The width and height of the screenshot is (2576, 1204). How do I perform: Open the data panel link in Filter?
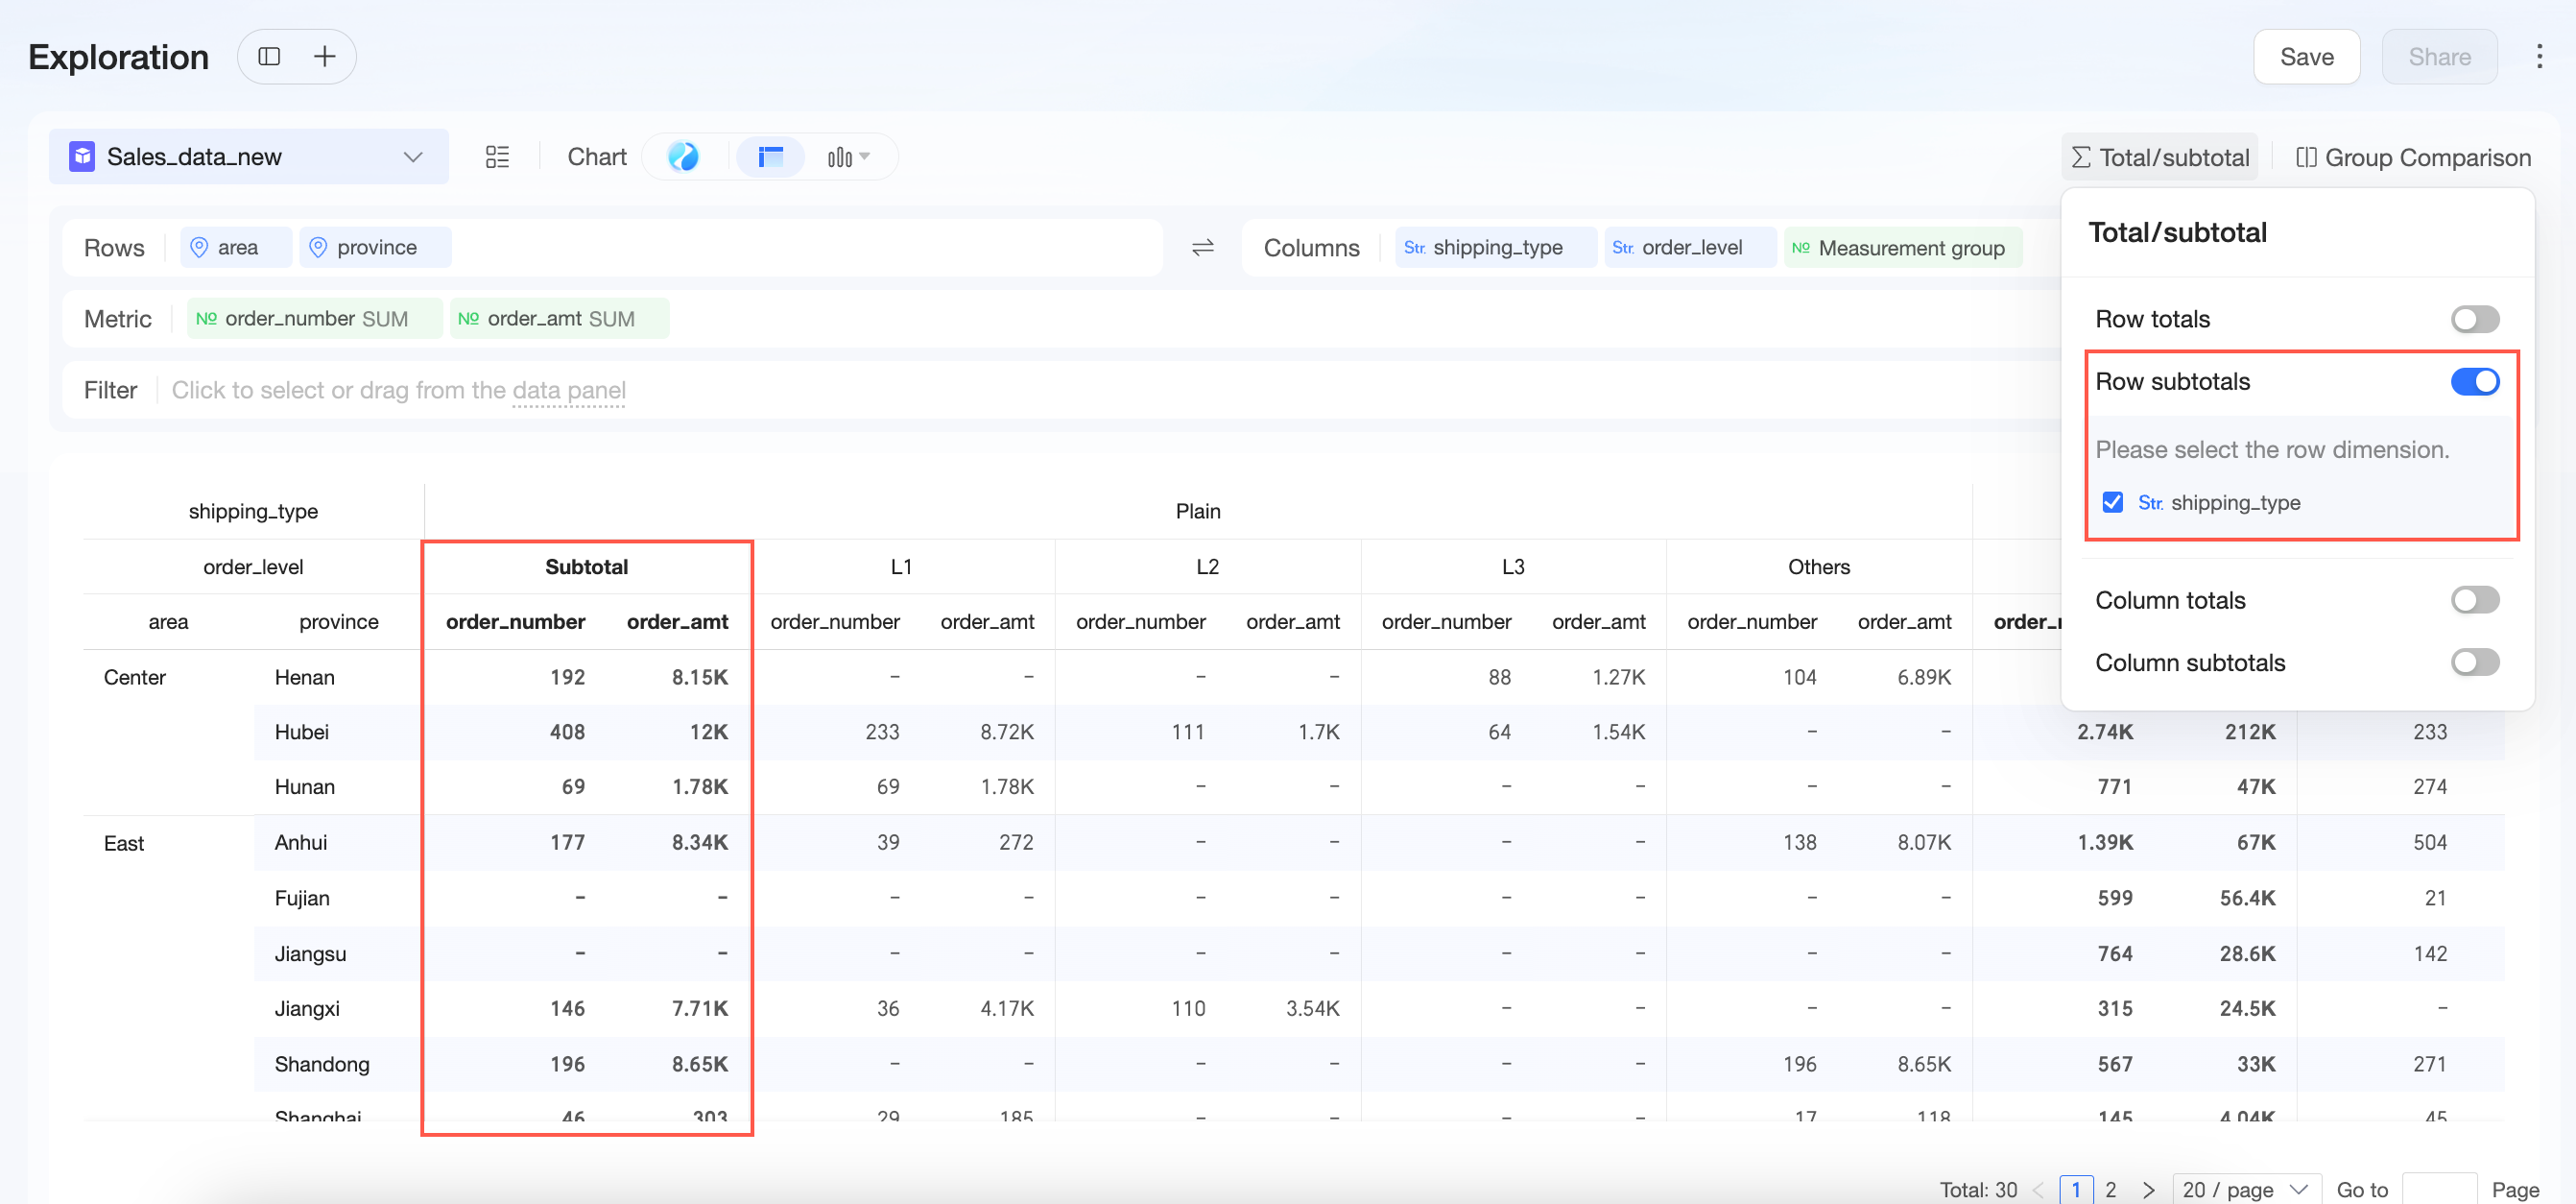tap(568, 390)
